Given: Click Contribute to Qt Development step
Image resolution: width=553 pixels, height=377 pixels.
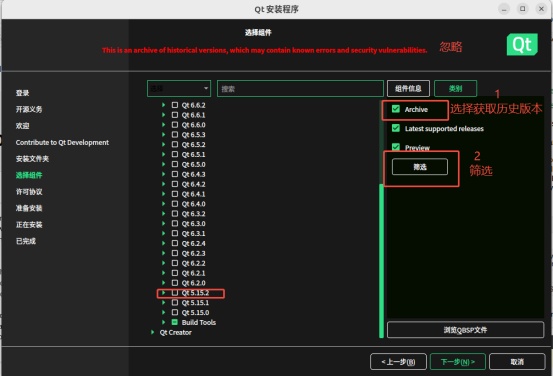Looking at the screenshot, I should point(62,142).
